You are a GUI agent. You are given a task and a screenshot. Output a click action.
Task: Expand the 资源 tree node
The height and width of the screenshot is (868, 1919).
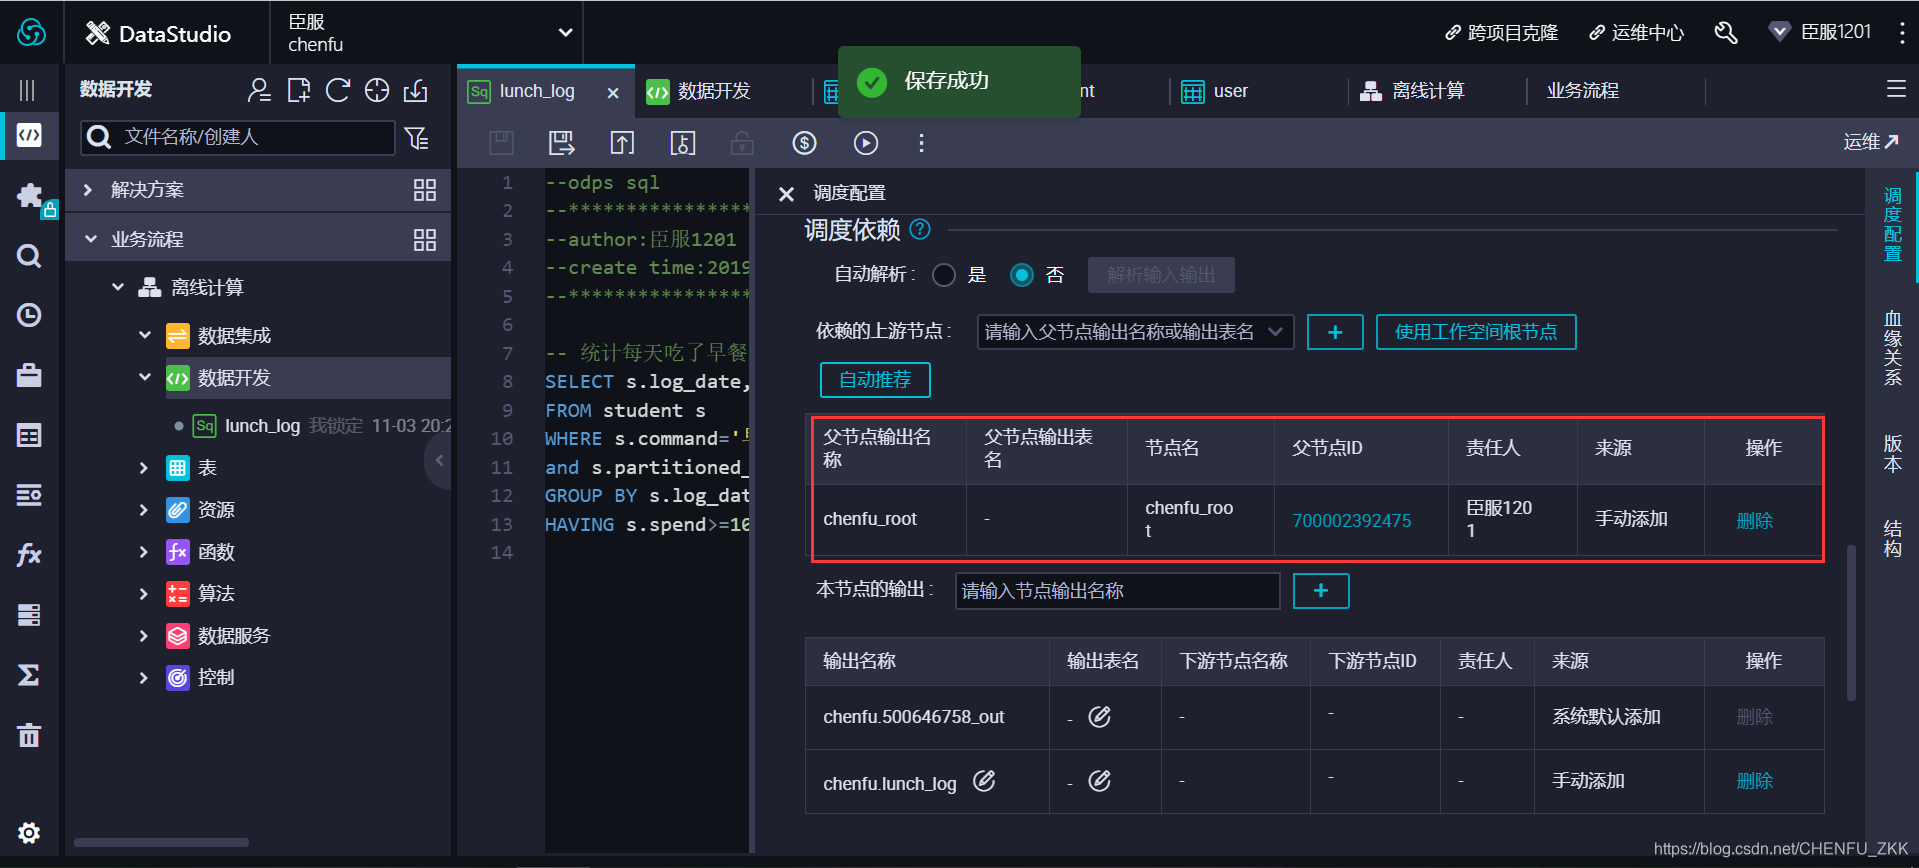[x=144, y=509]
